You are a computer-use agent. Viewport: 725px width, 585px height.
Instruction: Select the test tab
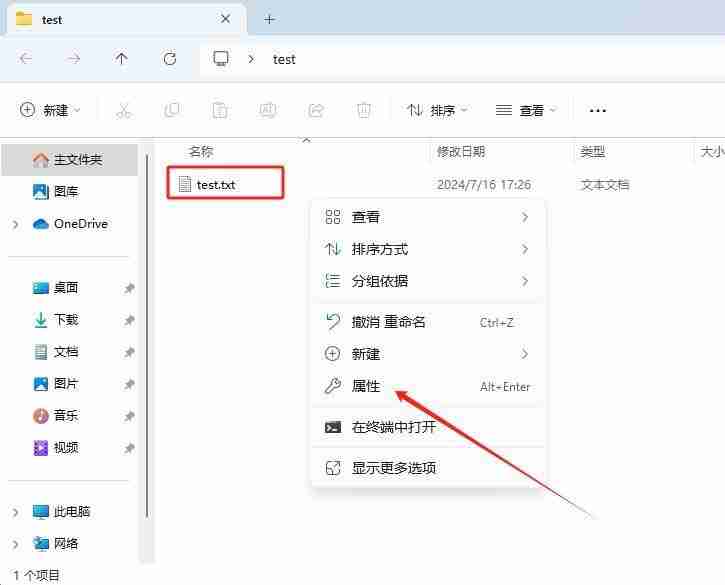coord(124,19)
